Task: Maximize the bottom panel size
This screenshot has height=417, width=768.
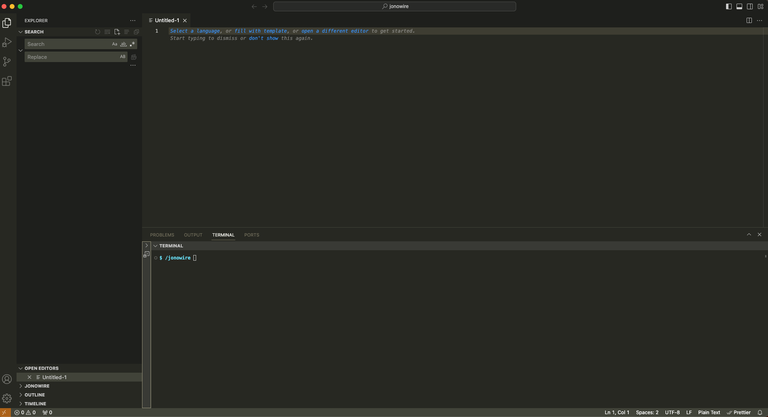Action: click(x=749, y=235)
